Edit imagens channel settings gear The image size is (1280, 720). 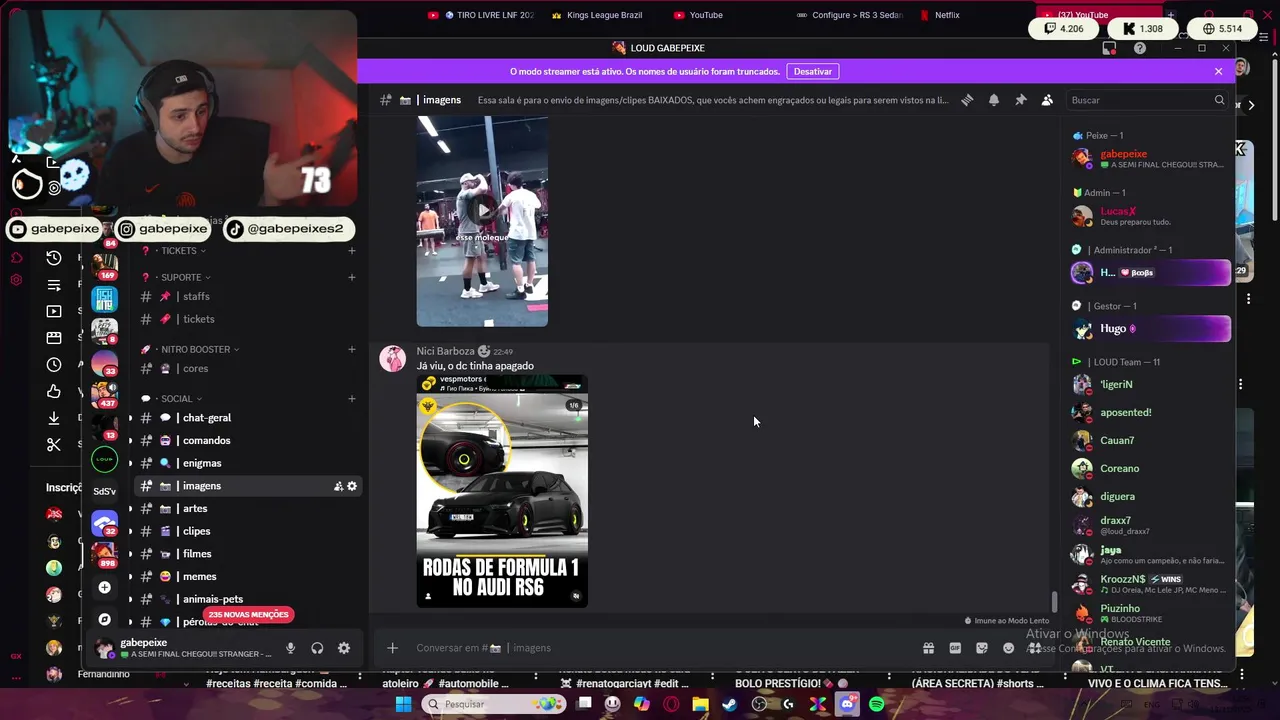click(x=352, y=486)
